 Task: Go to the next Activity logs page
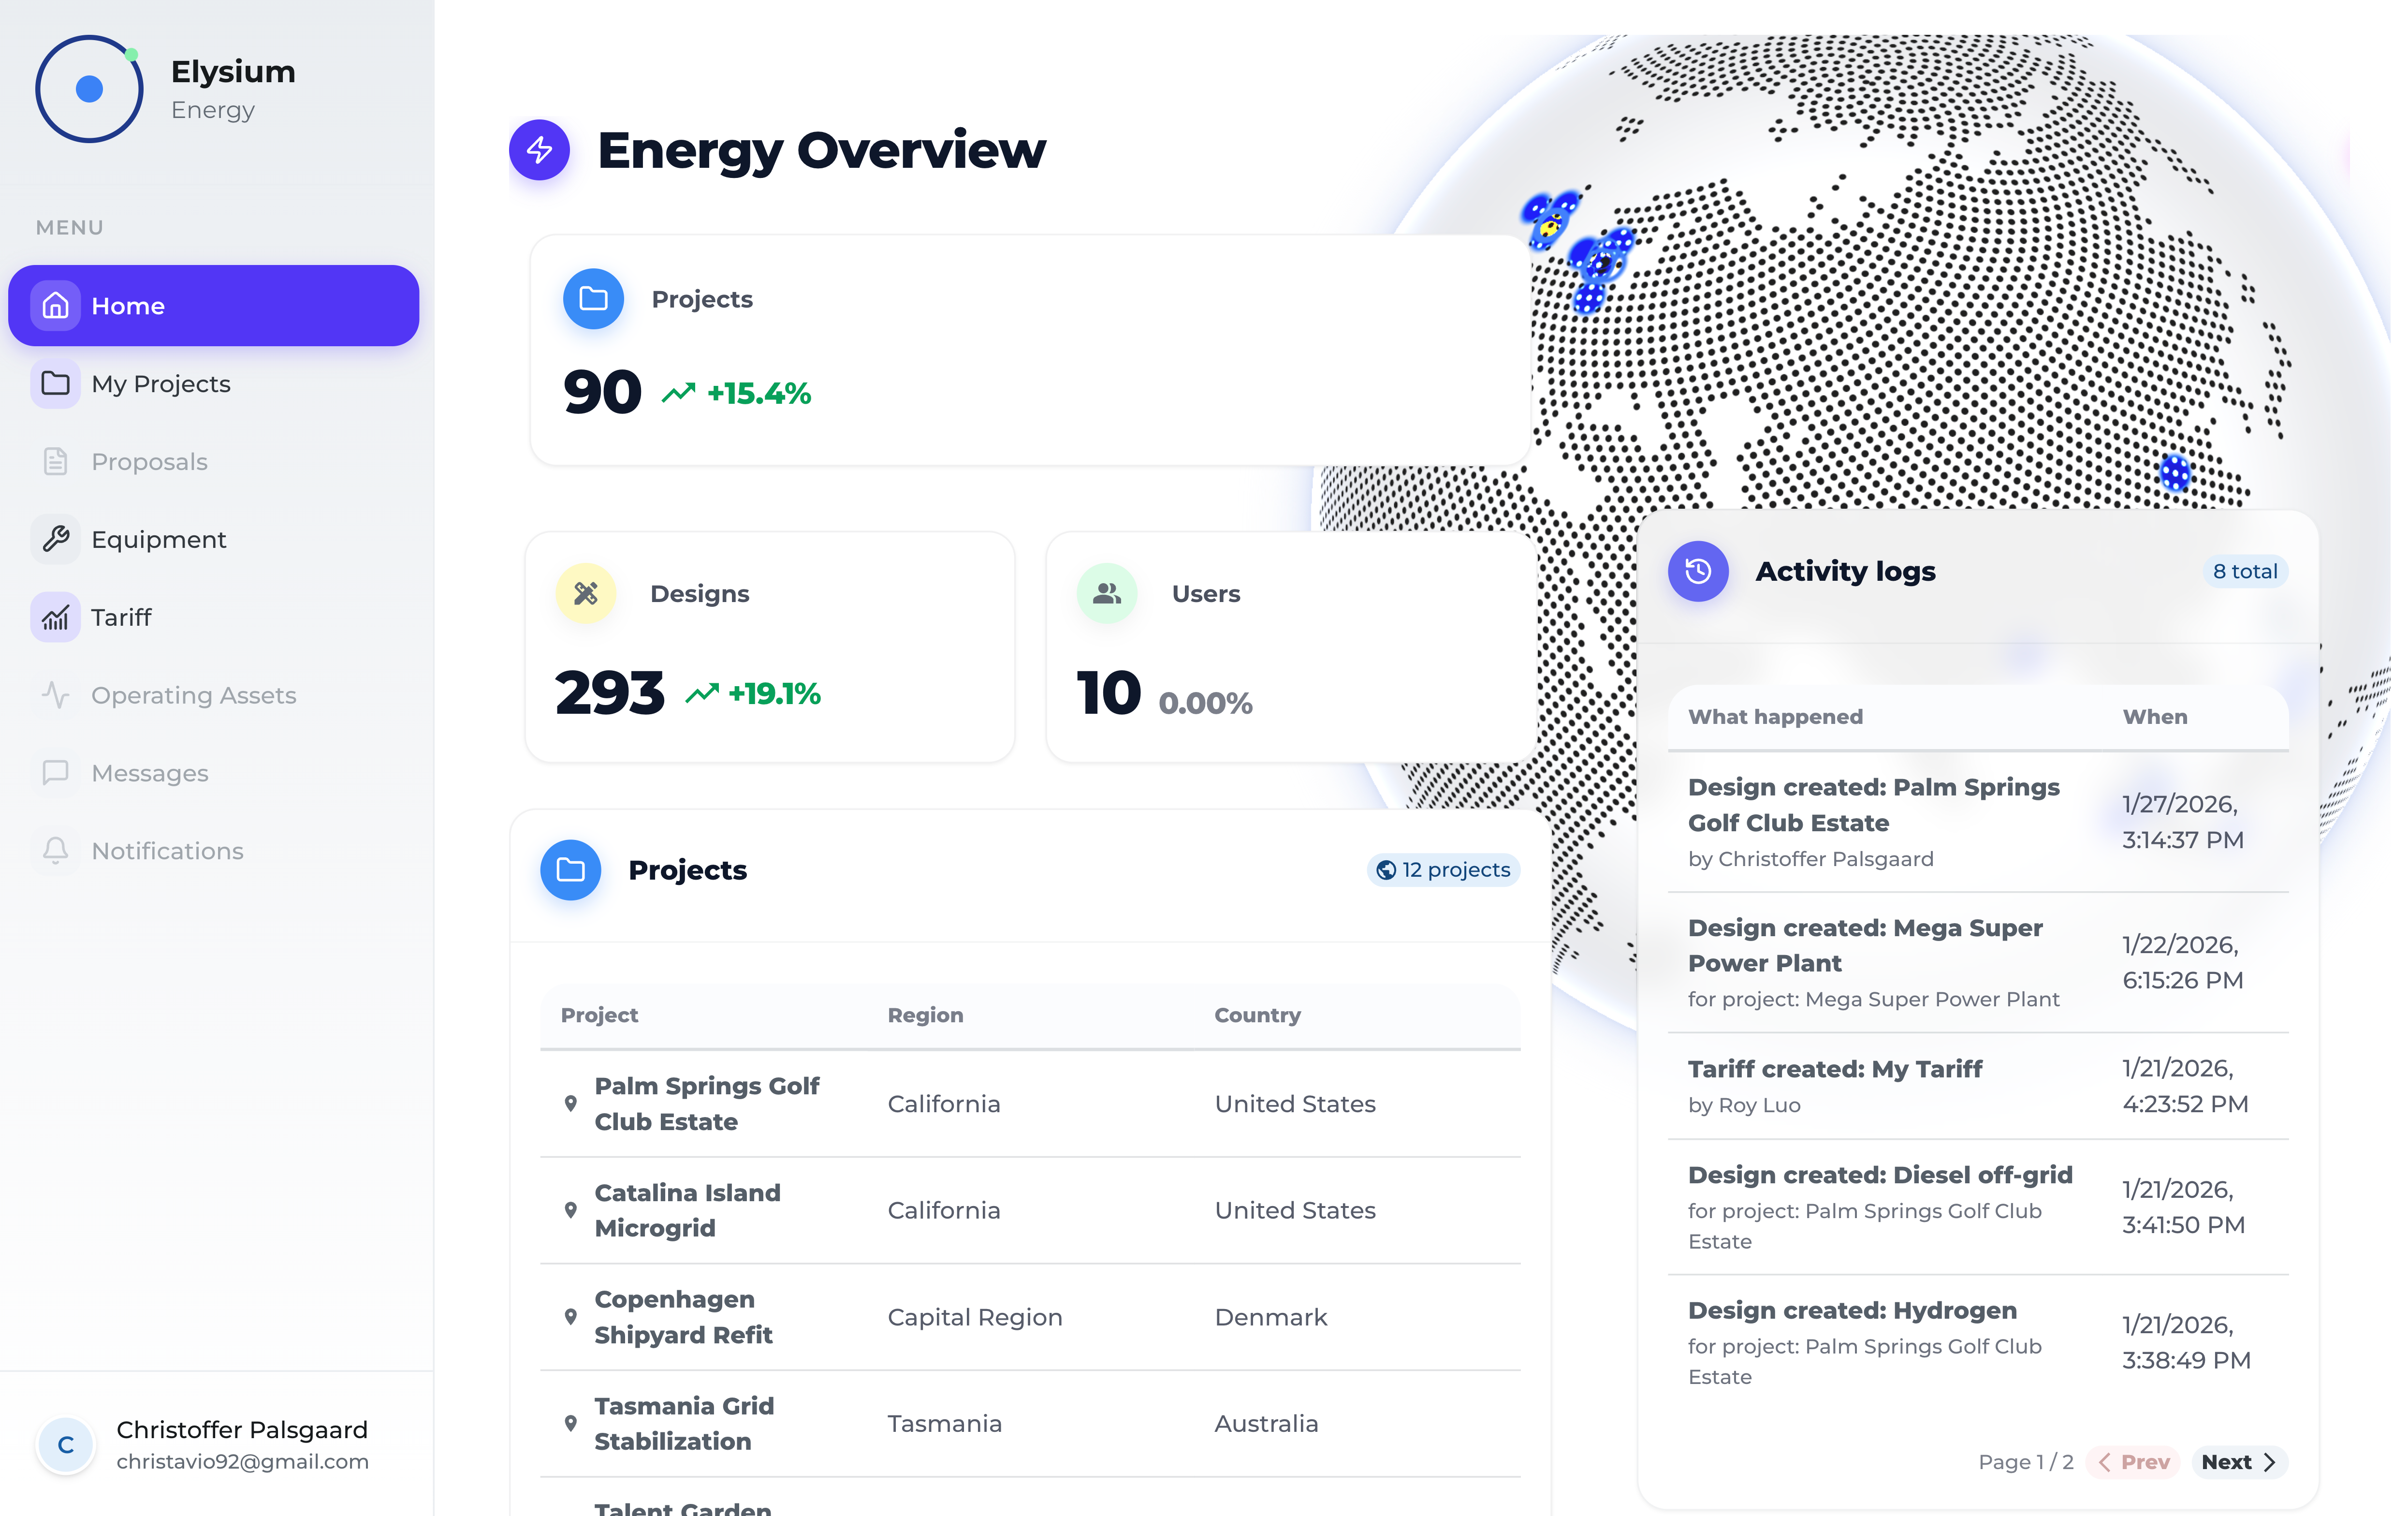pyautogui.click(x=2237, y=1461)
